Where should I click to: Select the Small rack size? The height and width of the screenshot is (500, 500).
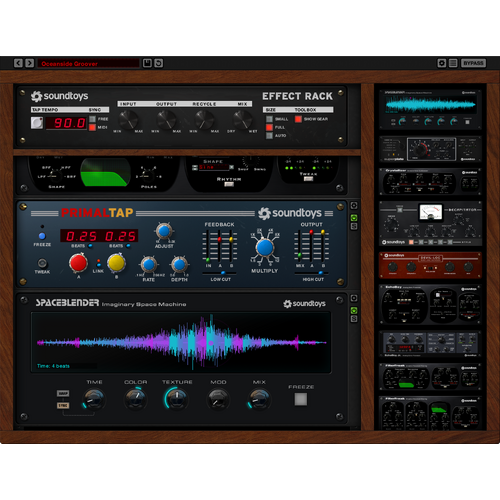[269, 119]
